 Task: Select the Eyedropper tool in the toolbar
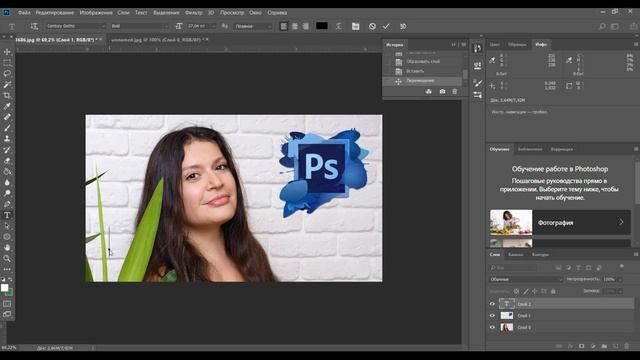(7, 106)
